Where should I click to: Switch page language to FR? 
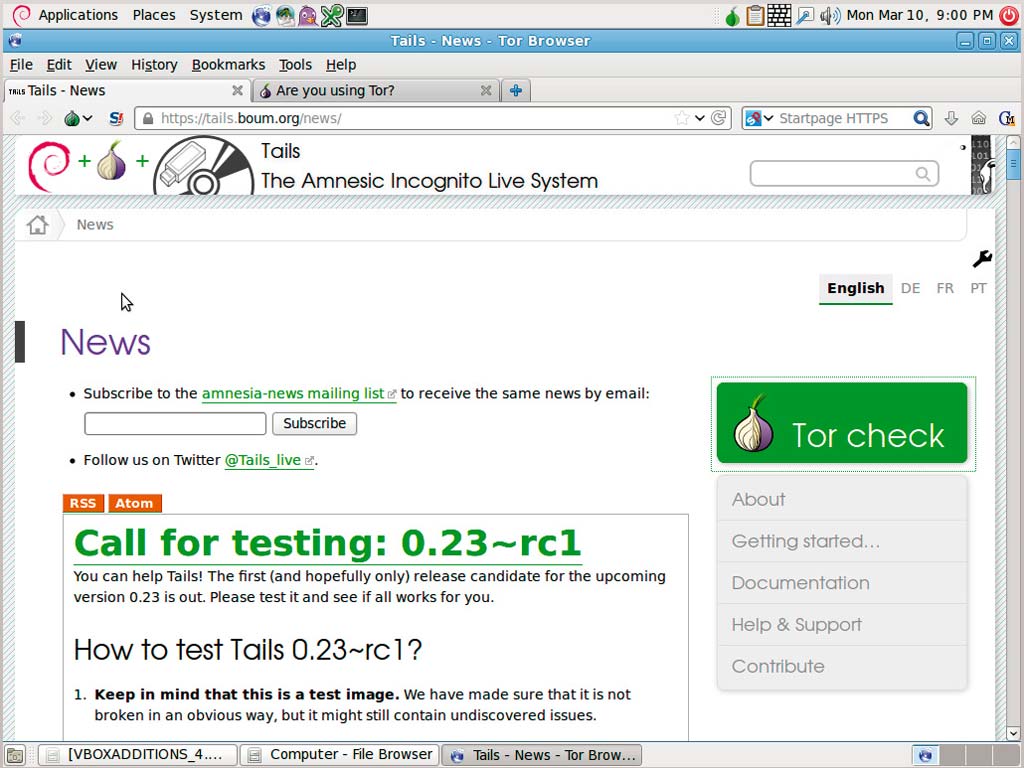click(944, 289)
